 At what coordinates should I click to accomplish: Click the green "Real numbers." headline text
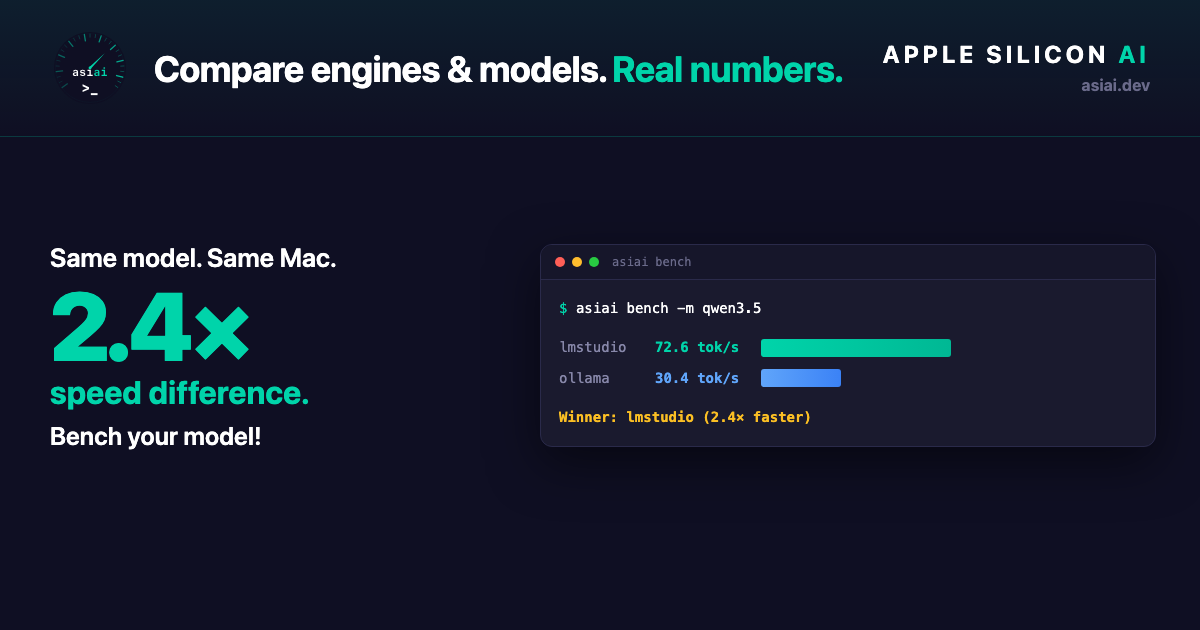(x=727, y=70)
